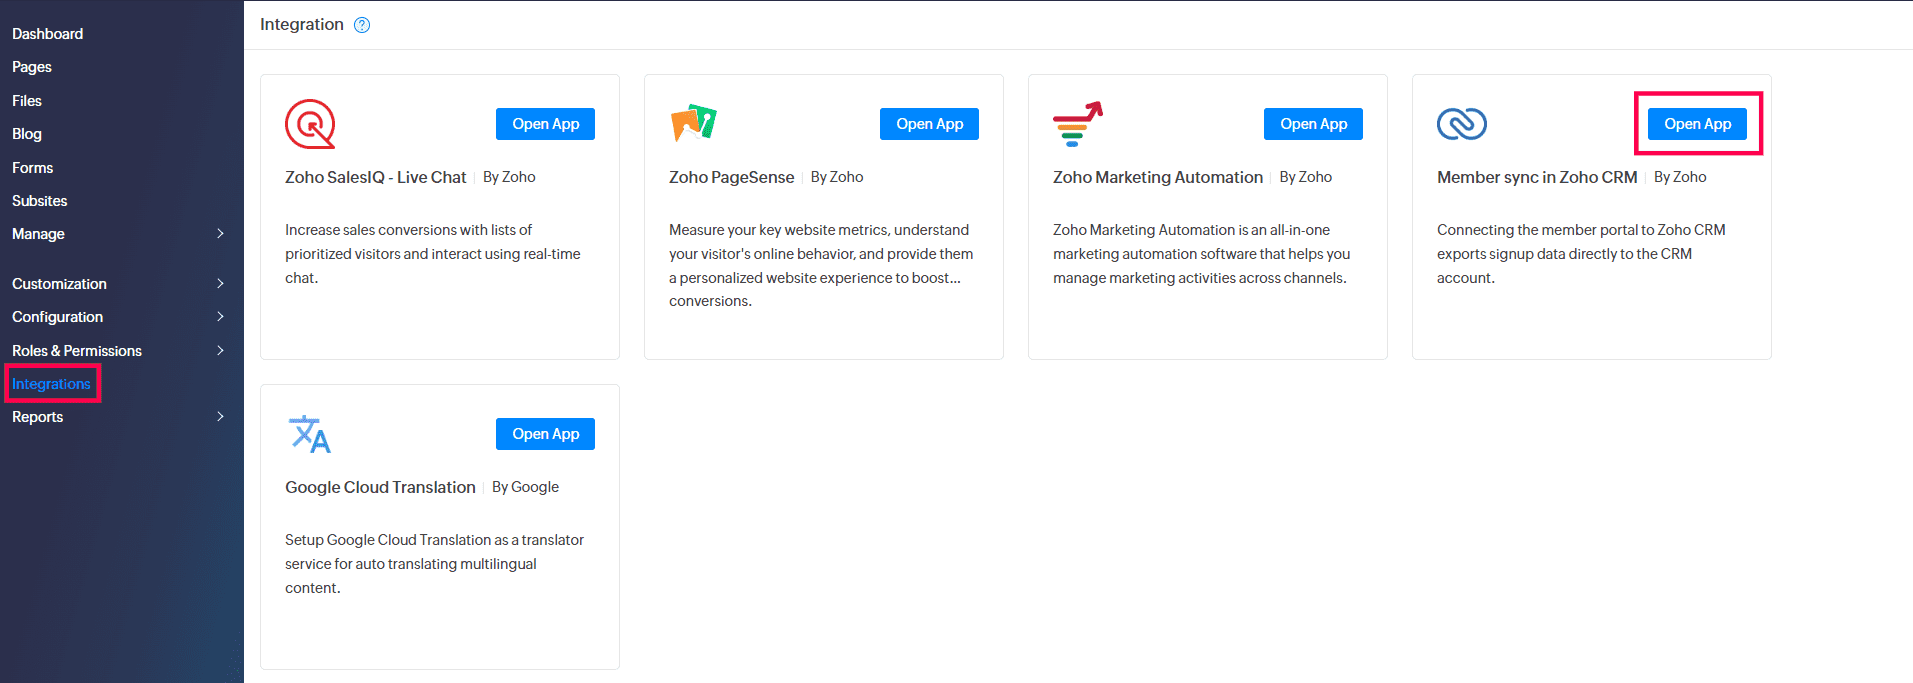Image resolution: width=1913 pixels, height=683 pixels.
Task: Open App for Zoho SalesIQ - Live Chat
Action: point(546,124)
